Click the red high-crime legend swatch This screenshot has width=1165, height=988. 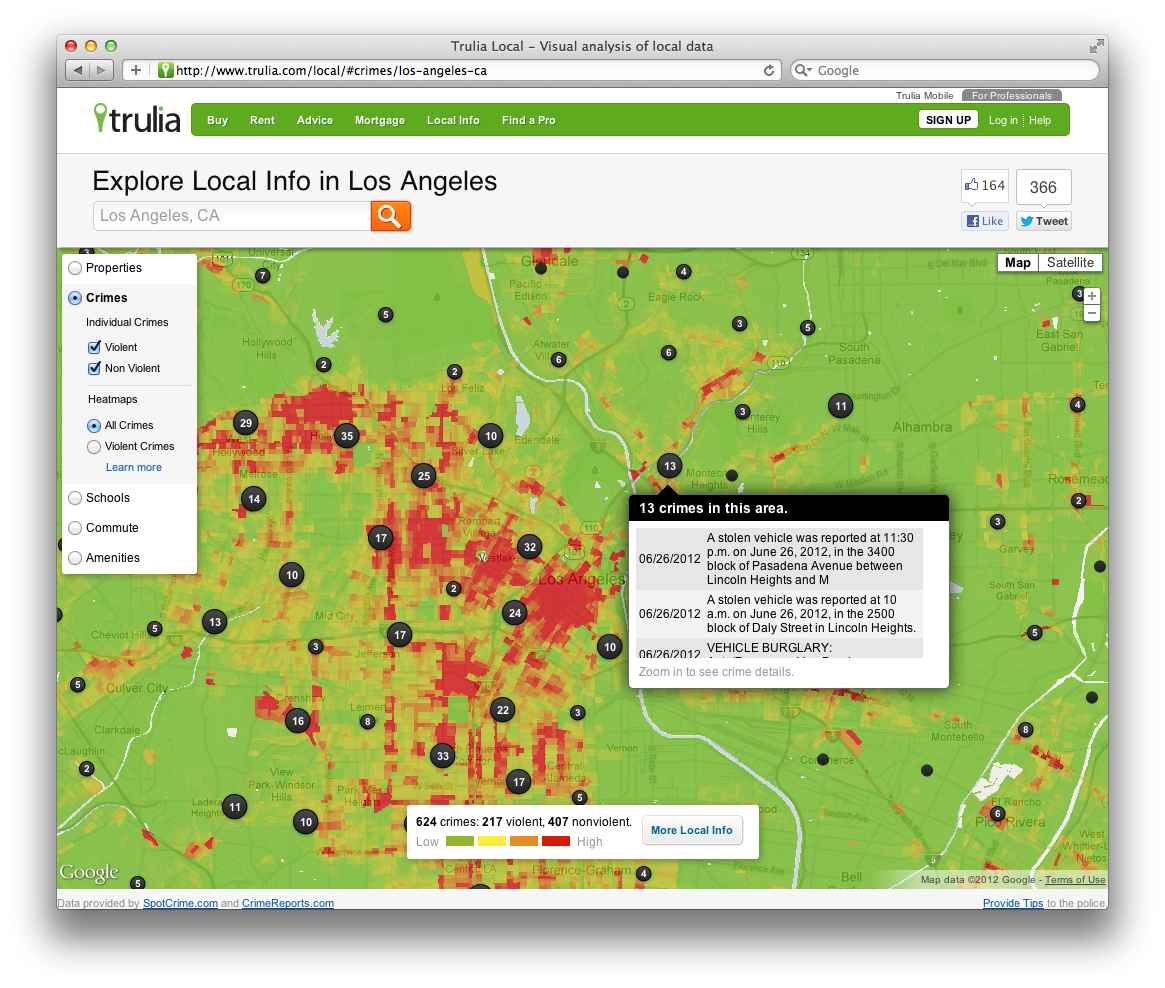pos(556,842)
